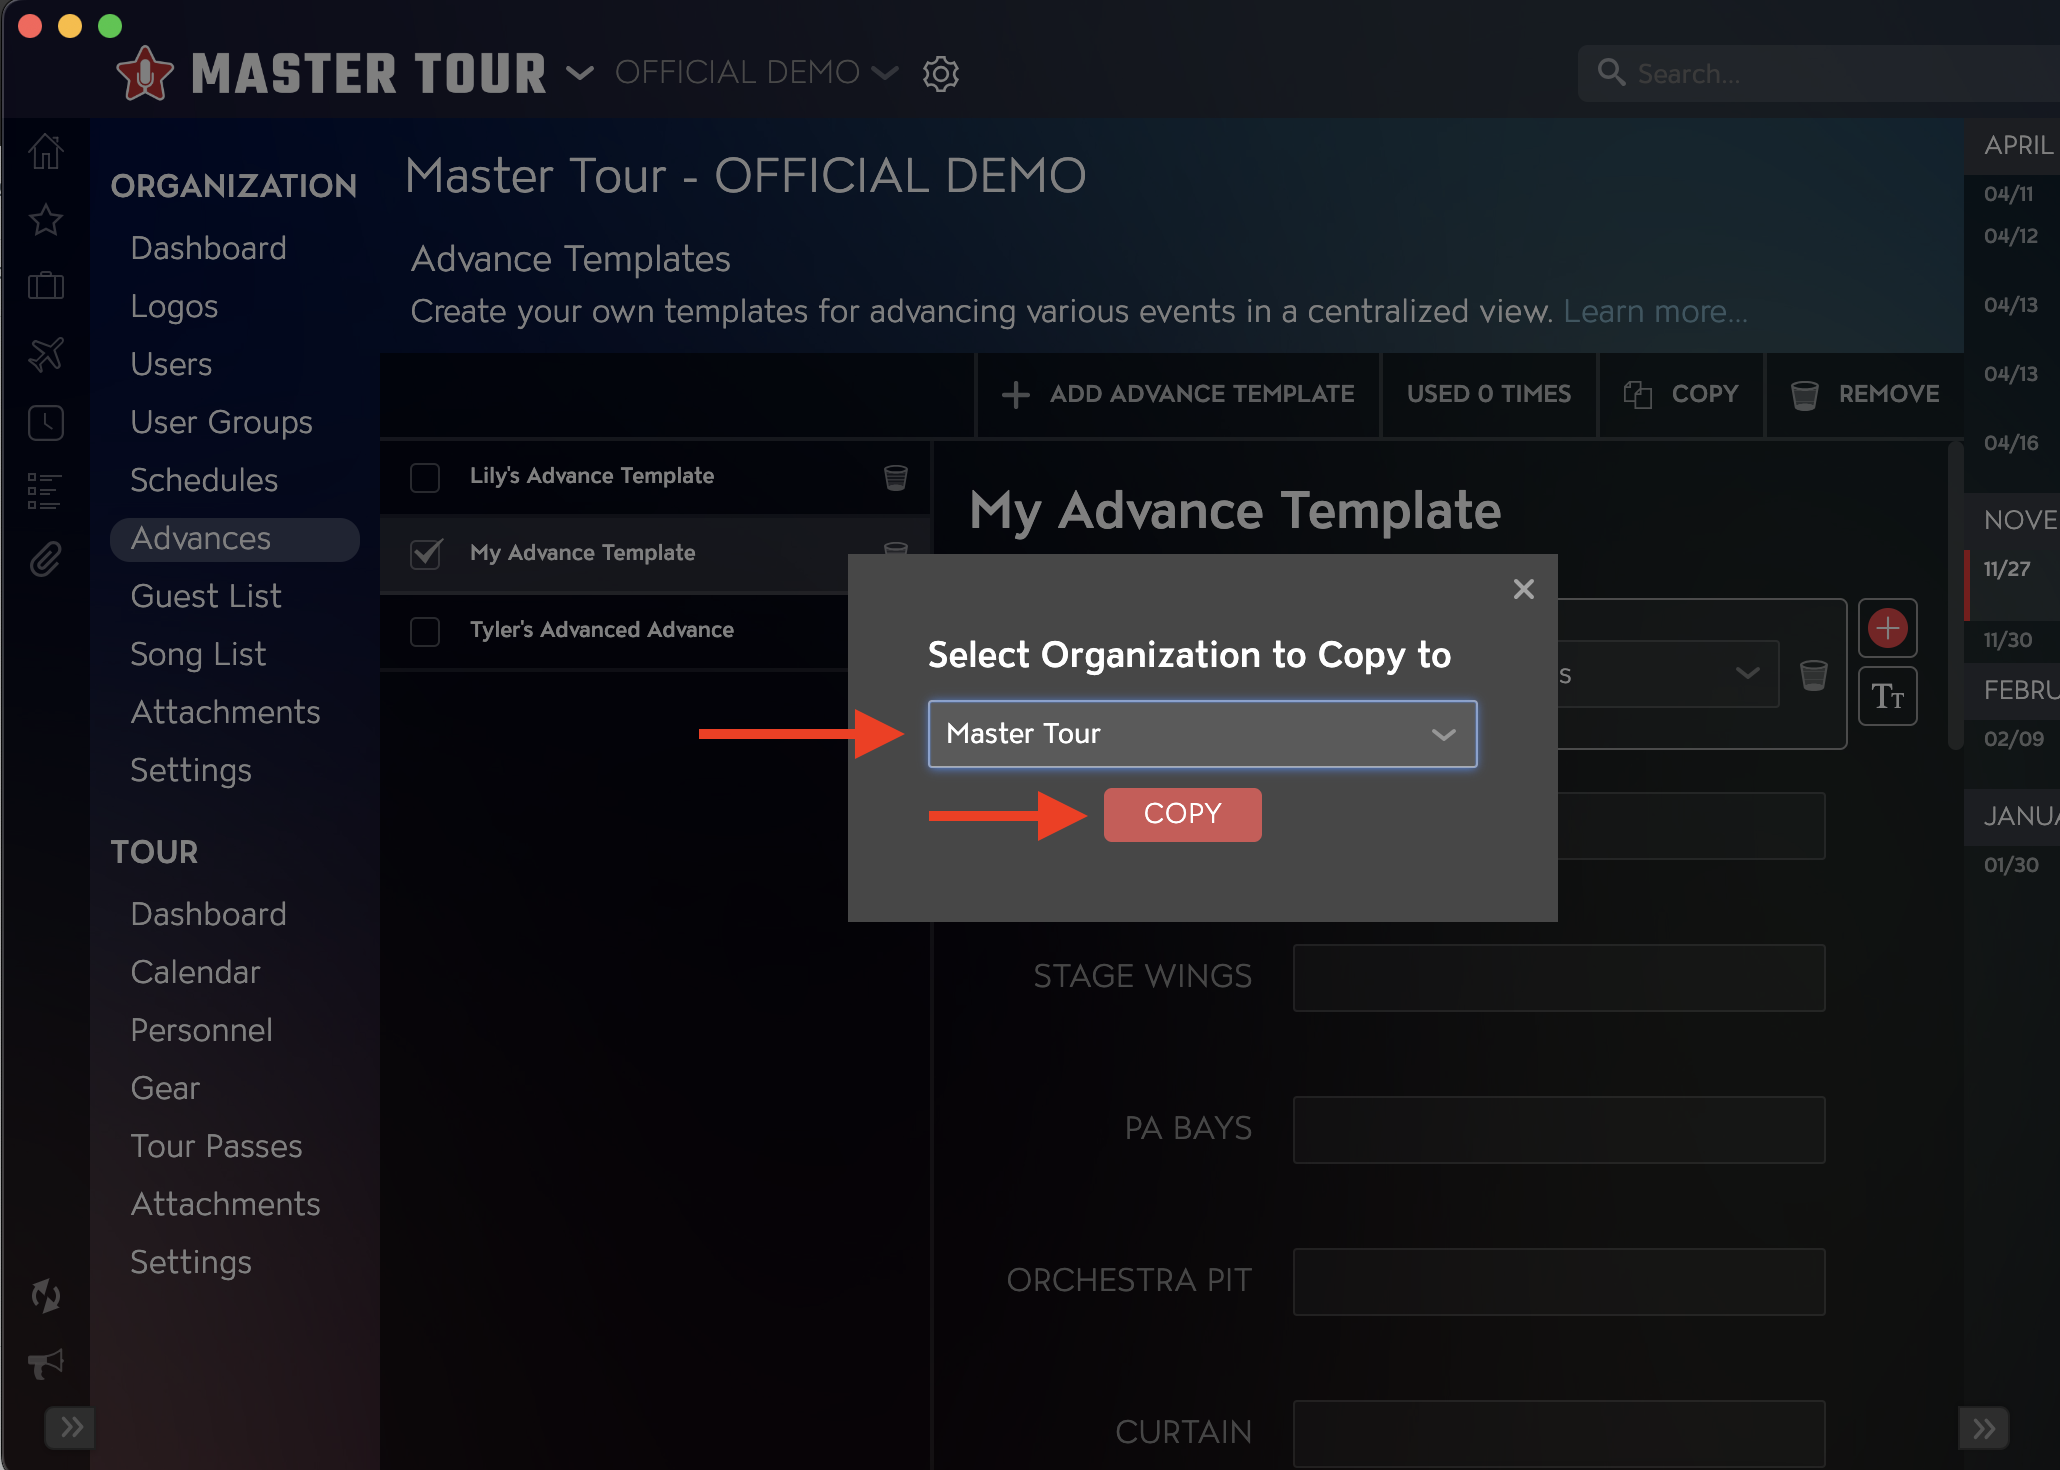The image size is (2060, 1470).
Task: Open Users in the sidebar
Action: click(x=171, y=364)
